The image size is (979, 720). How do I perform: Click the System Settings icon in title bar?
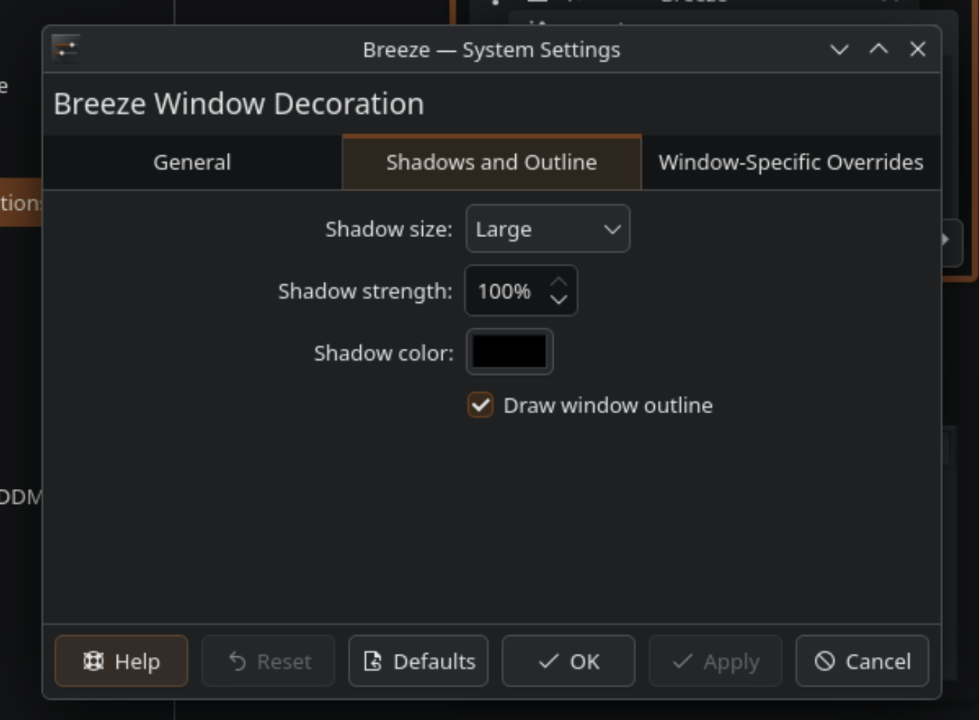tap(66, 49)
